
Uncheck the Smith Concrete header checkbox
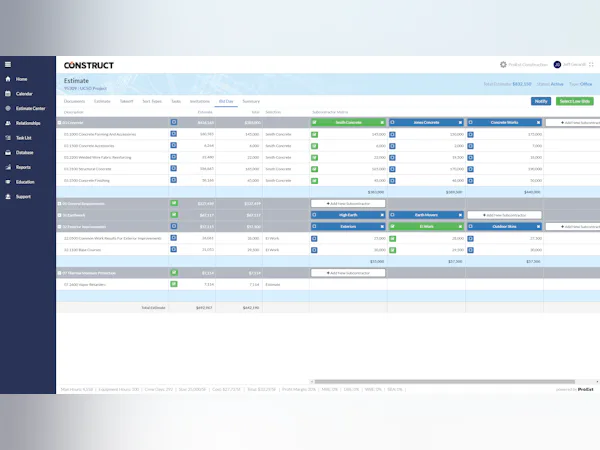tap(314, 122)
